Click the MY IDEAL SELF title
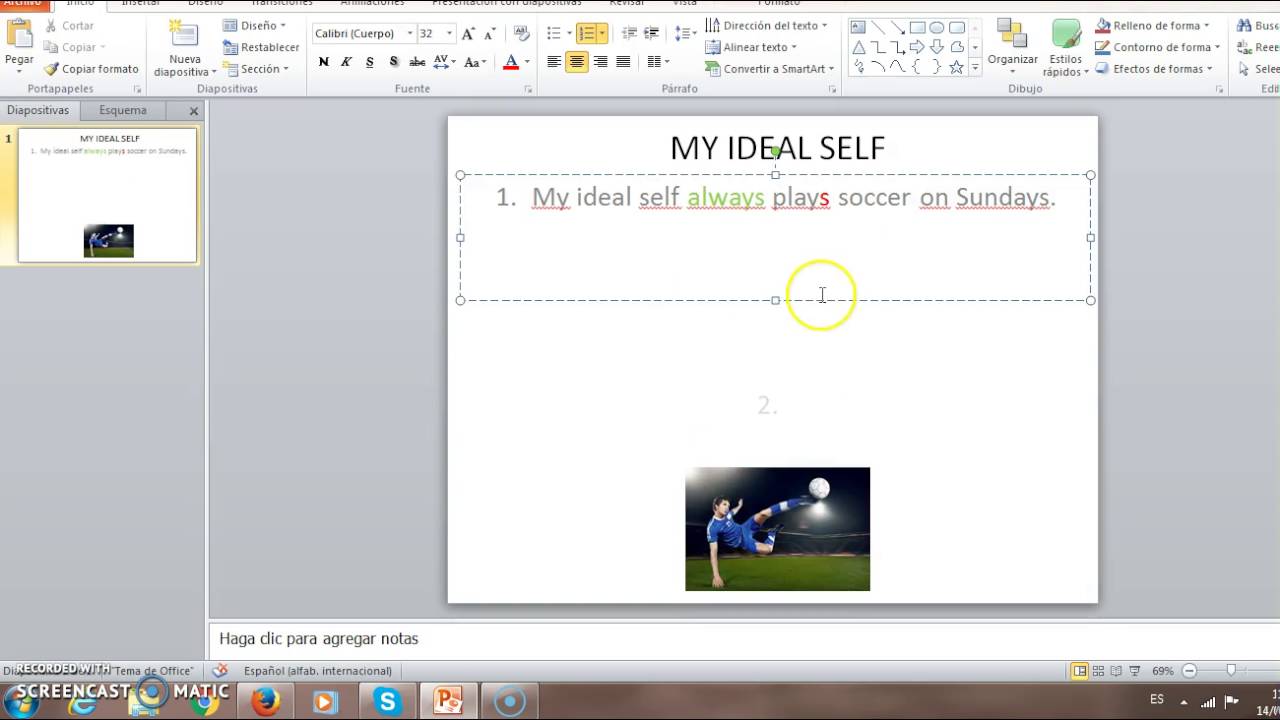This screenshot has width=1280, height=720. tap(777, 148)
